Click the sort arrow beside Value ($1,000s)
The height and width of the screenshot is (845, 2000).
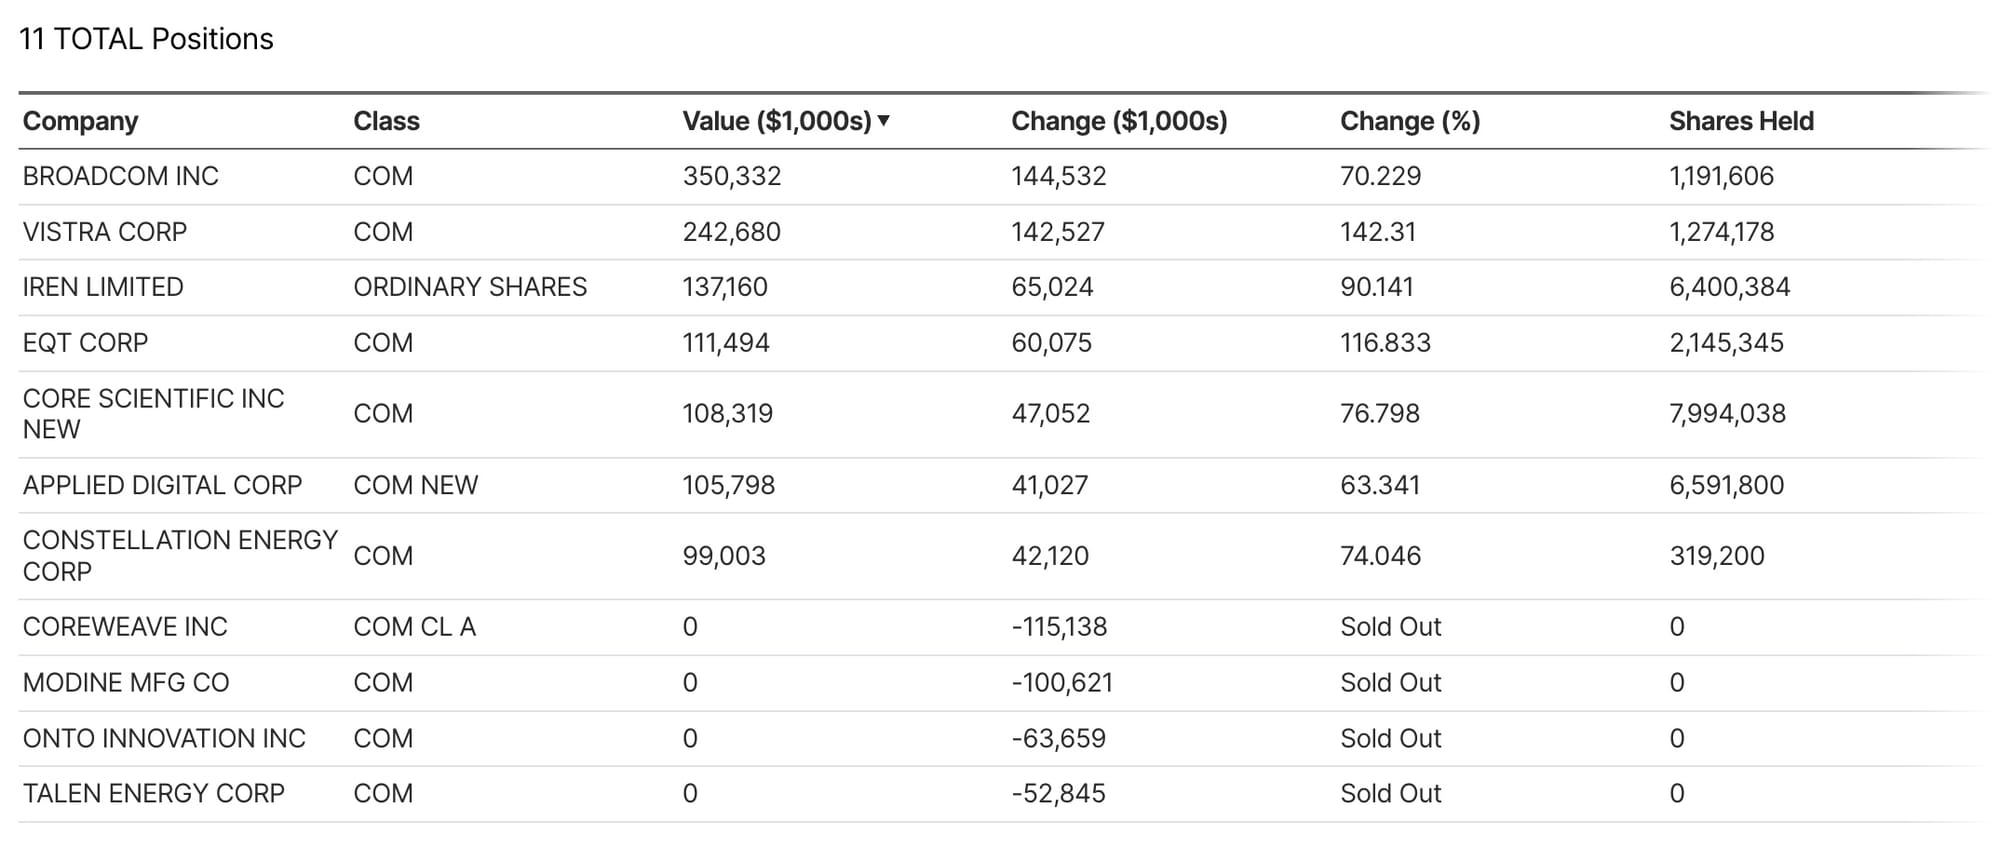[883, 121]
